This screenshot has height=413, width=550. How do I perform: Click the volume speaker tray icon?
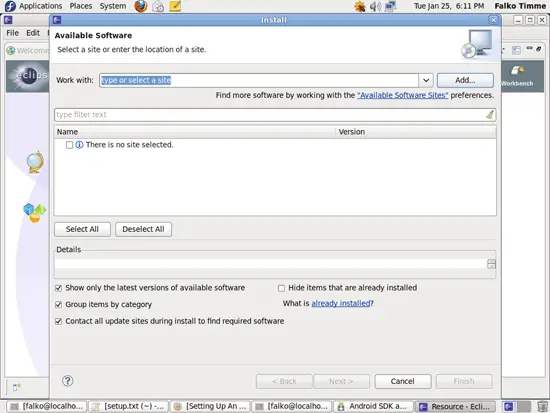[x=375, y=6]
